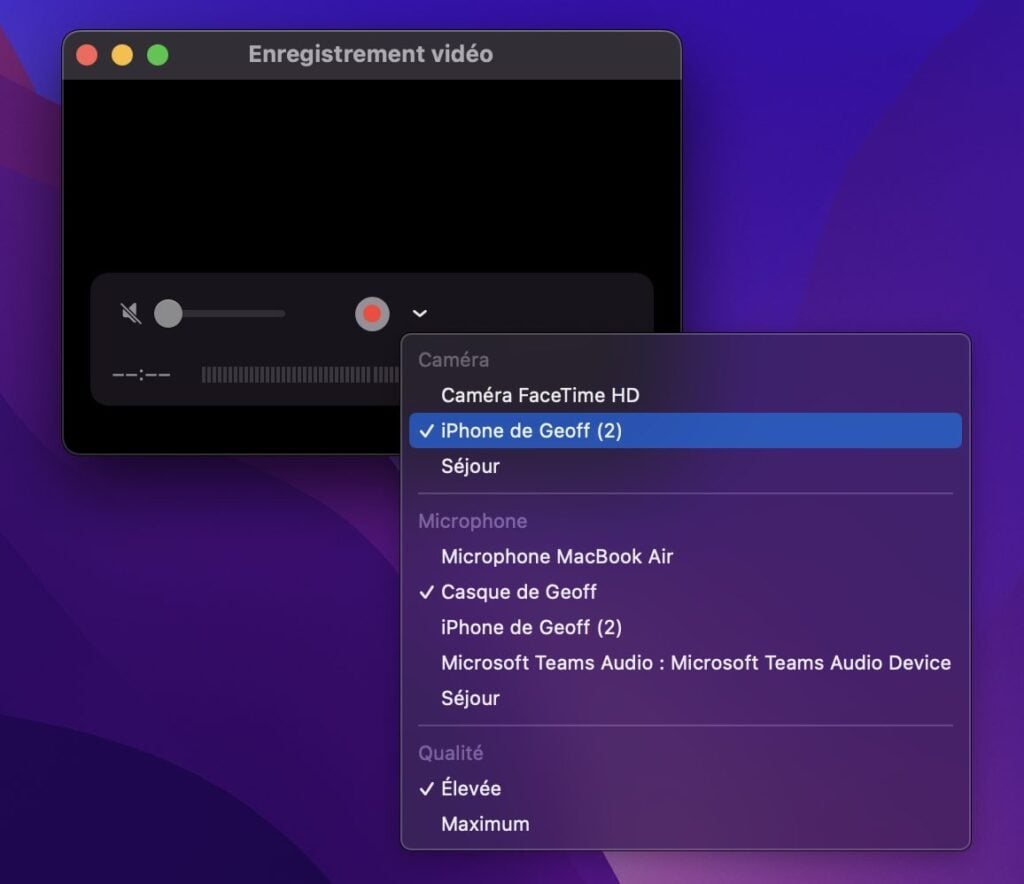The height and width of the screenshot is (884, 1024).
Task: Set quality to Élevée
Action: pyautogui.click(x=685, y=789)
